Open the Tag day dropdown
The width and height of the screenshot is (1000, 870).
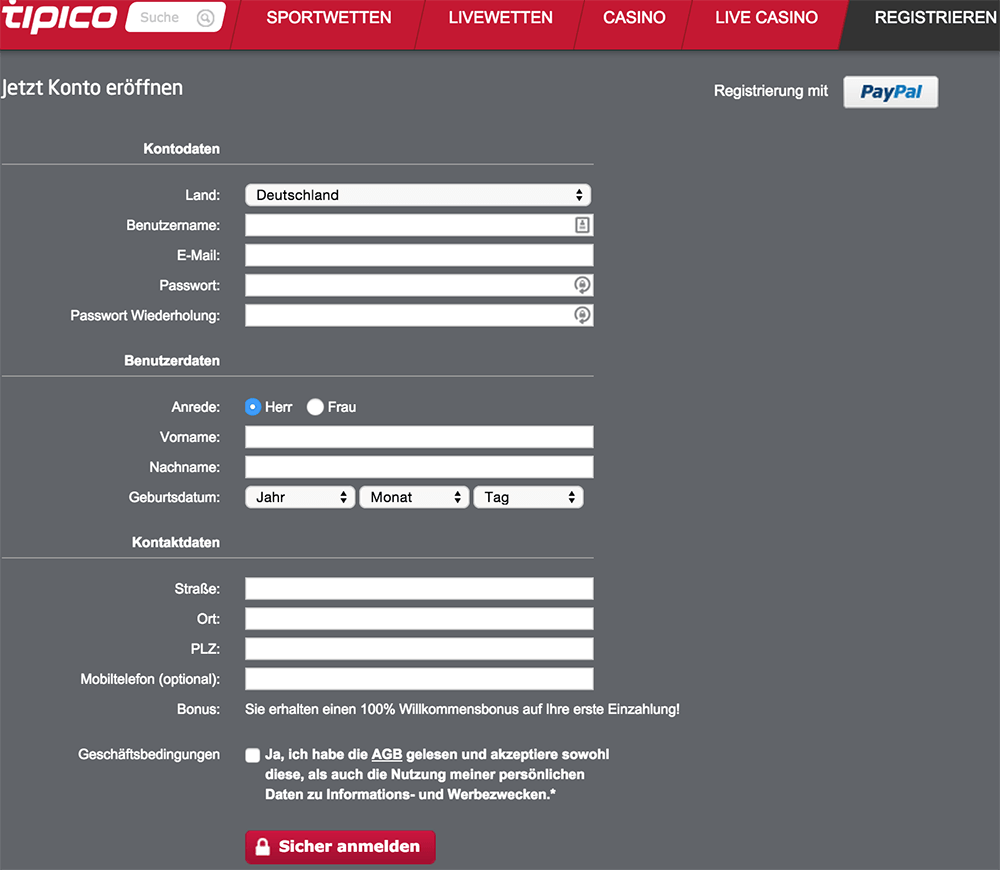click(528, 498)
